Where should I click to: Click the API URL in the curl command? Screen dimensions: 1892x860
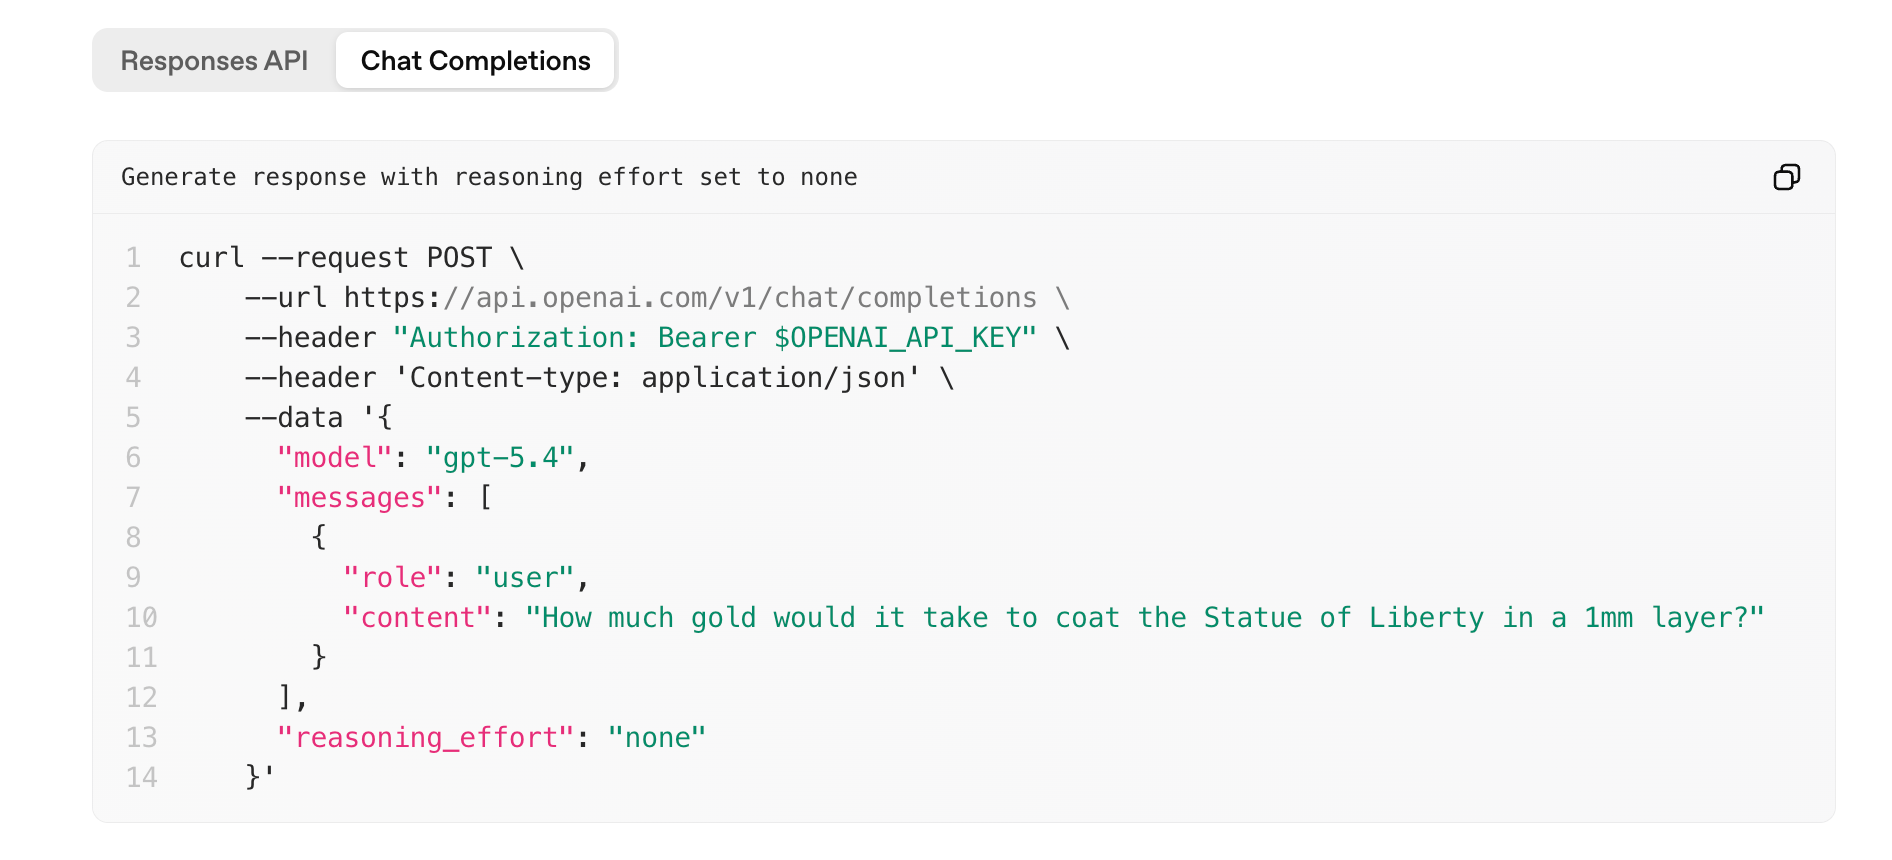point(690,298)
